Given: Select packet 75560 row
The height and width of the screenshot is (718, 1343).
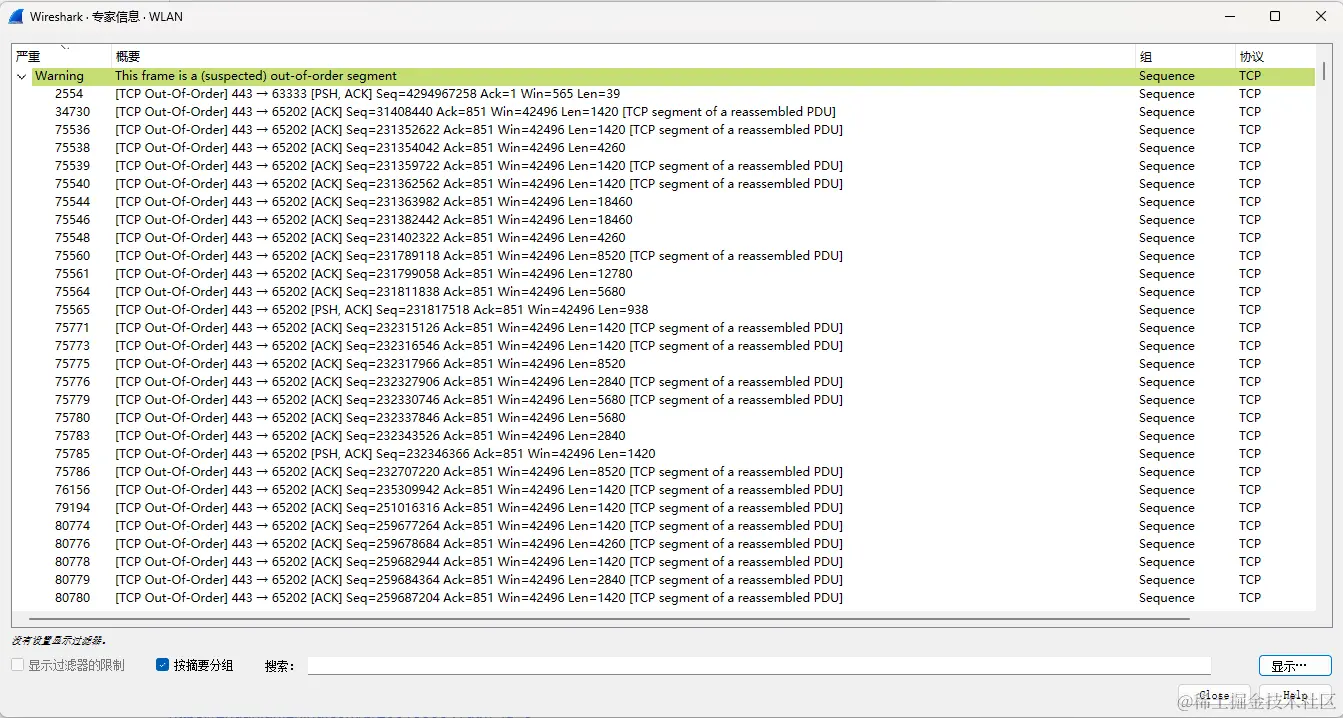Looking at the screenshot, I should click(663, 256).
